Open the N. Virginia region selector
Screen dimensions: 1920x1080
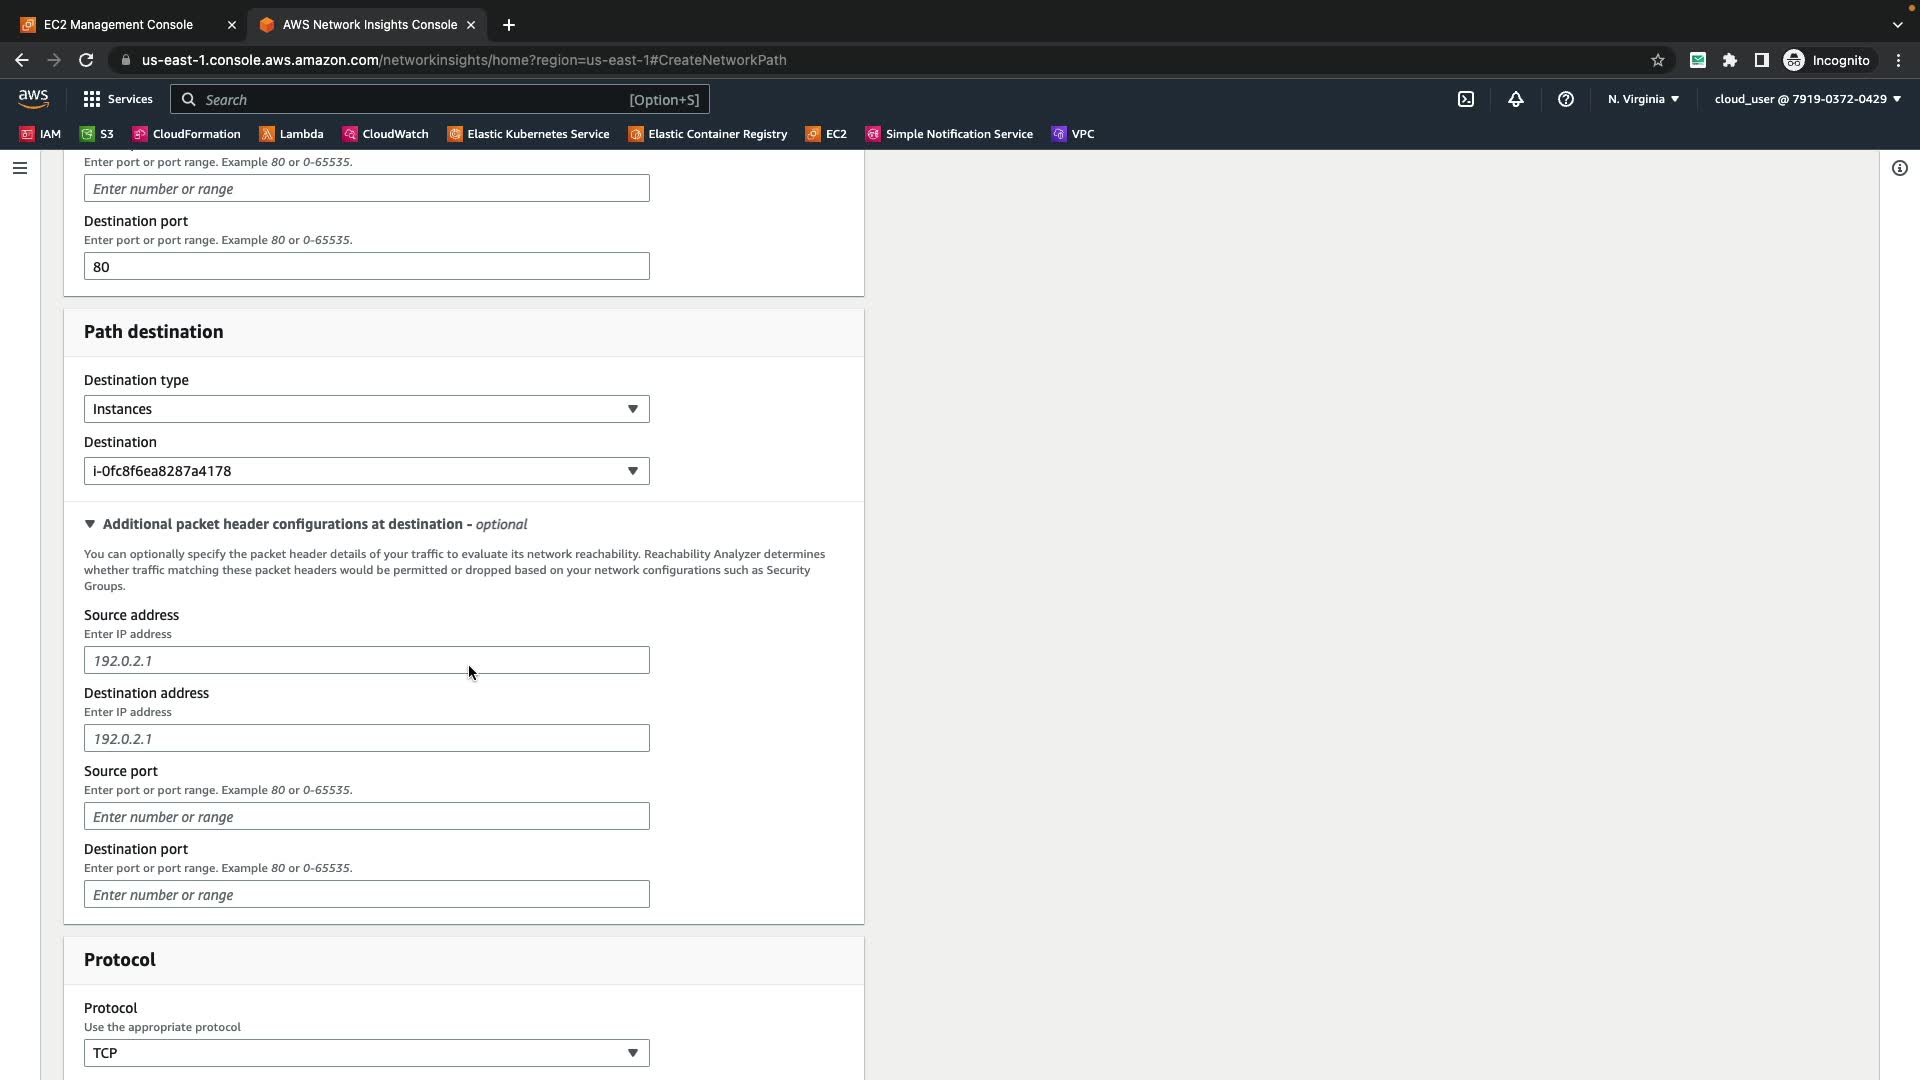click(1642, 99)
